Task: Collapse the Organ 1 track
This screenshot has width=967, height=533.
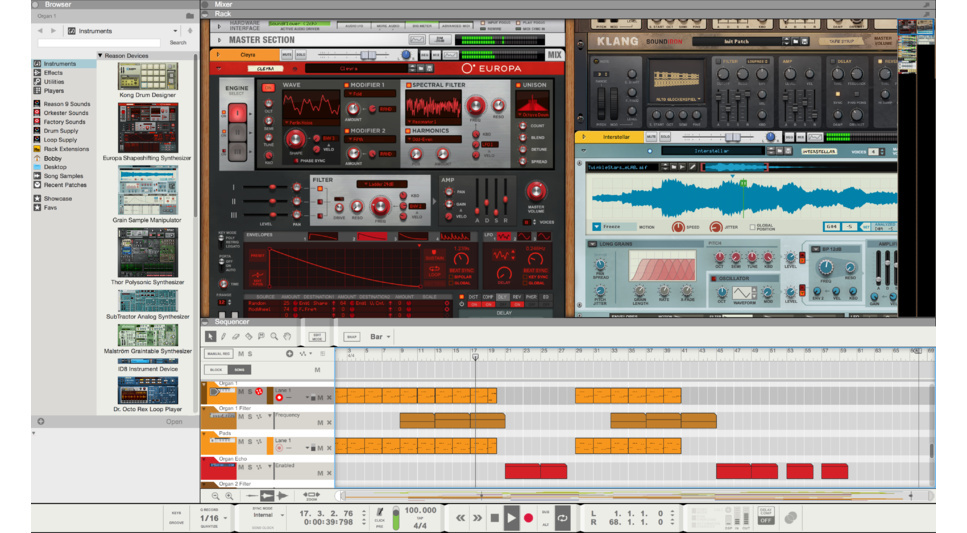Action: click(204, 384)
